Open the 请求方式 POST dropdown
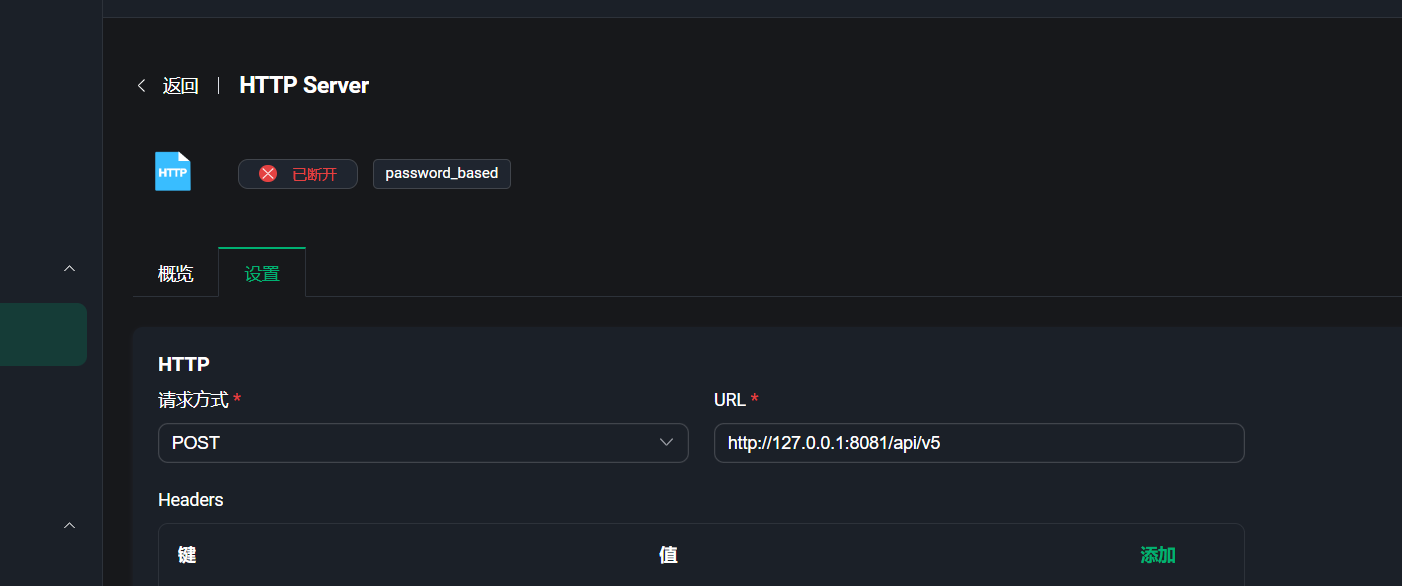This screenshot has width=1402, height=586. (x=410, y=443)
